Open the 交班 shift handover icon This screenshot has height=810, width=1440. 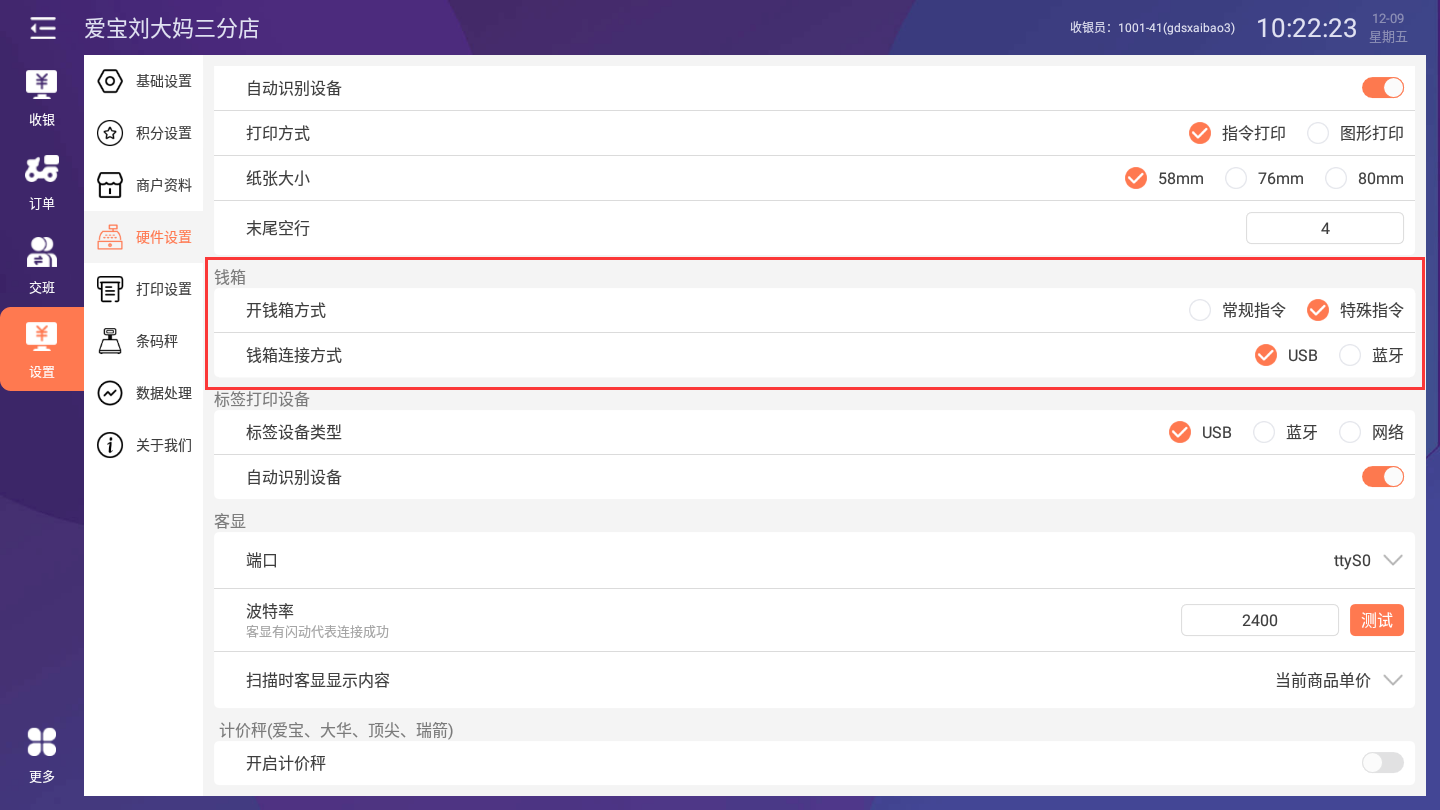(x=42, y=252)
